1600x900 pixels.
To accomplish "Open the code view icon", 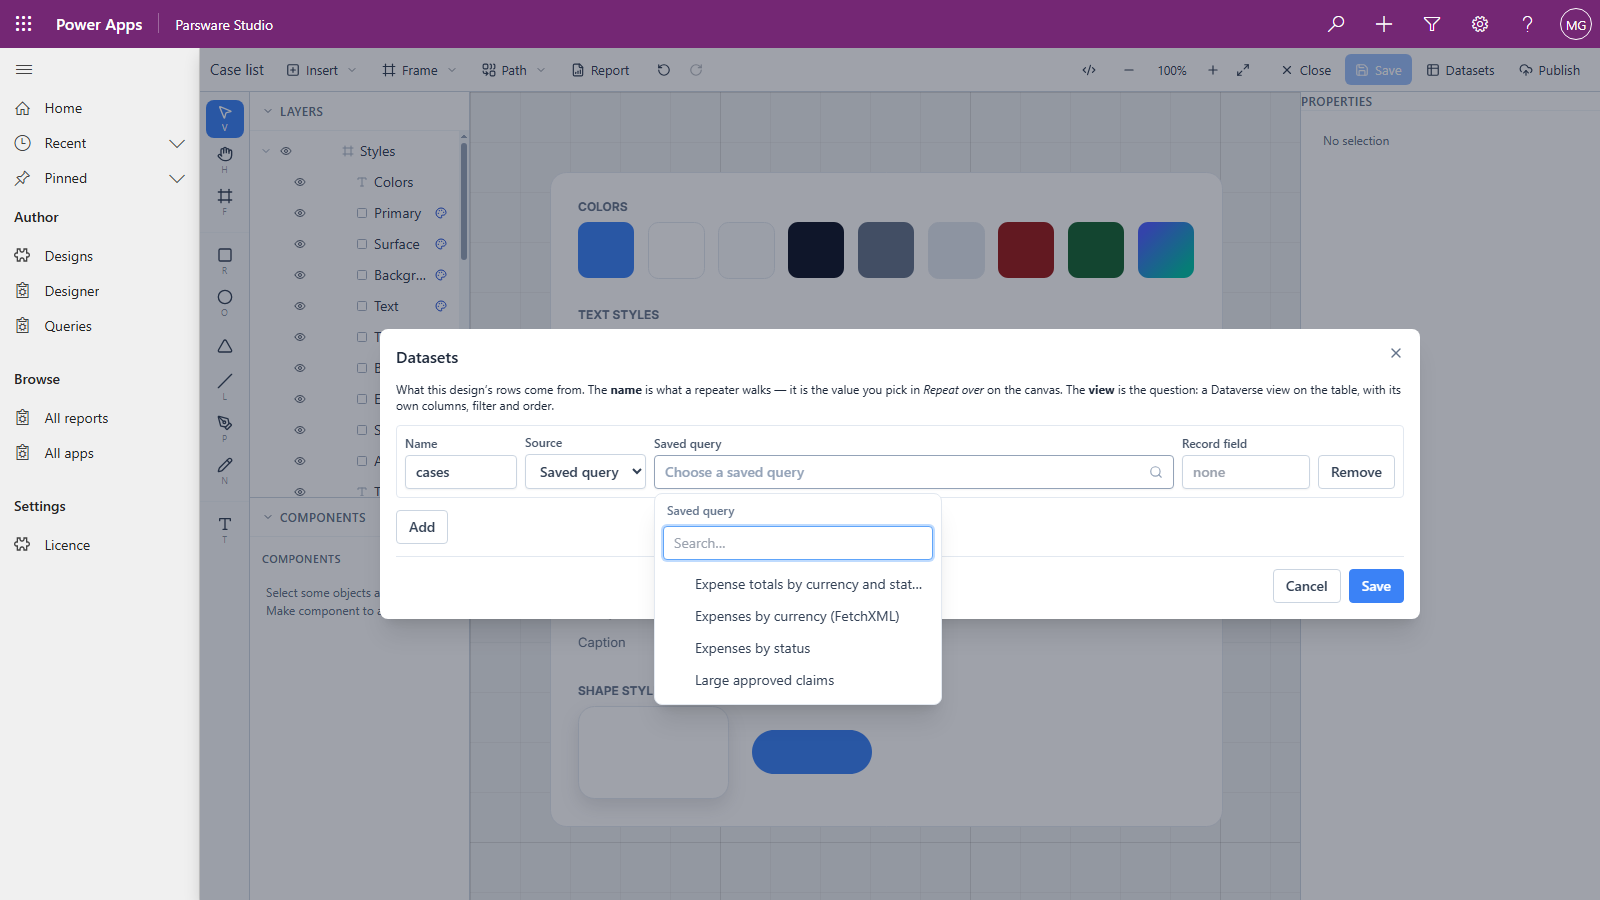I will pyautogui.click(x=1089, y=70).
